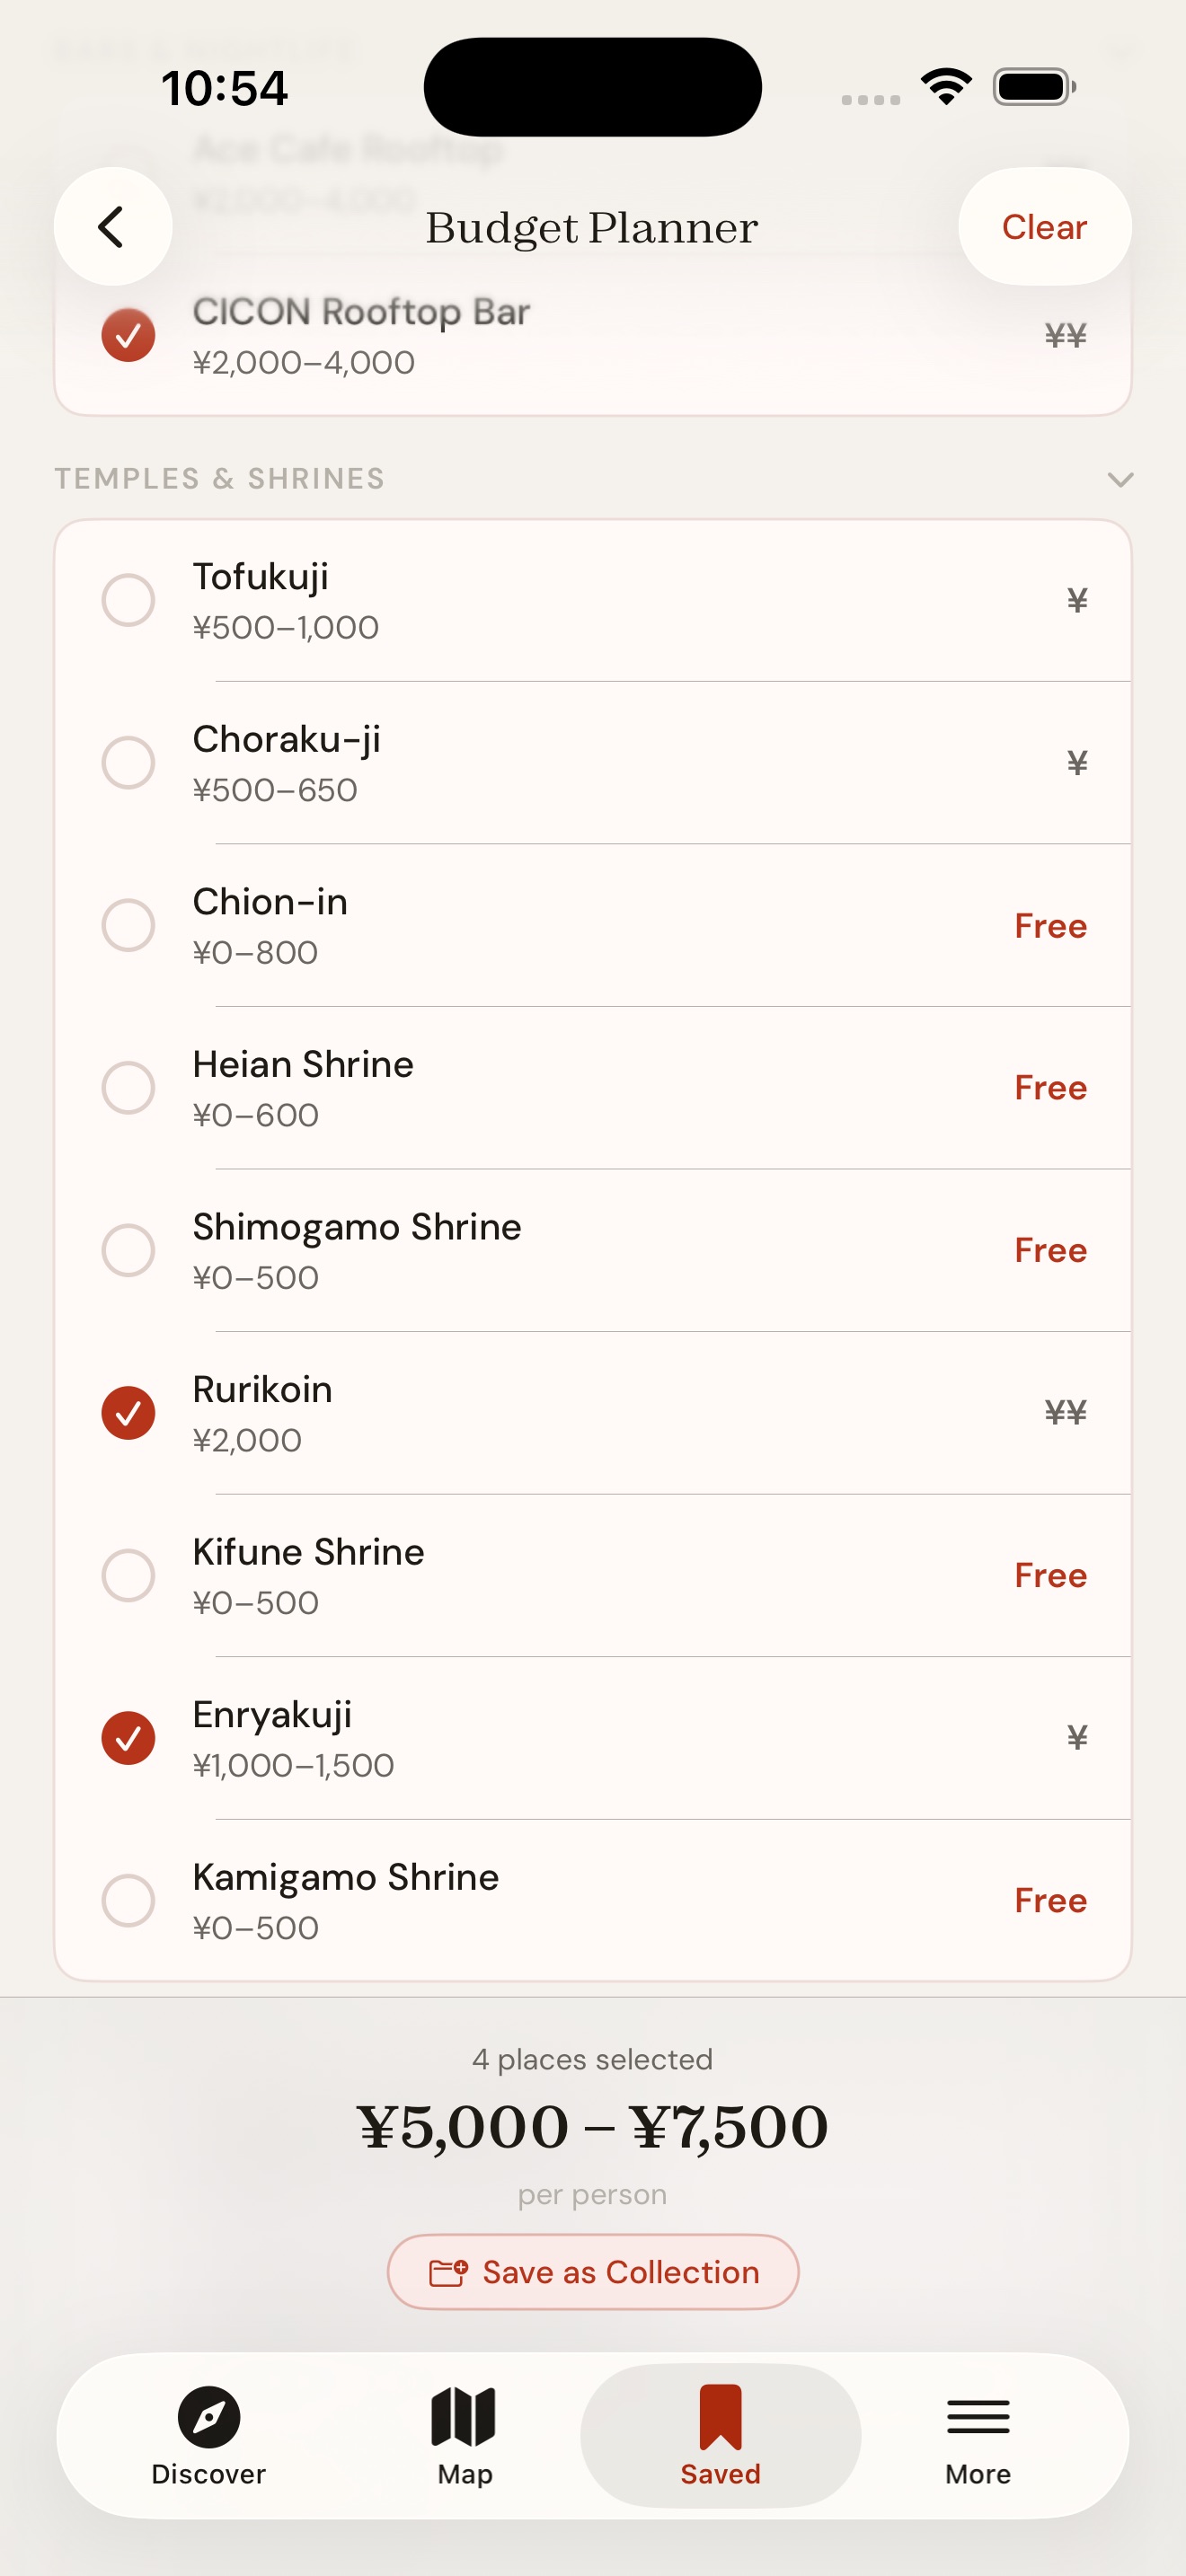
Task: Tap the ¥¥ price icon for Rurikoin
Action: 1065,1412
